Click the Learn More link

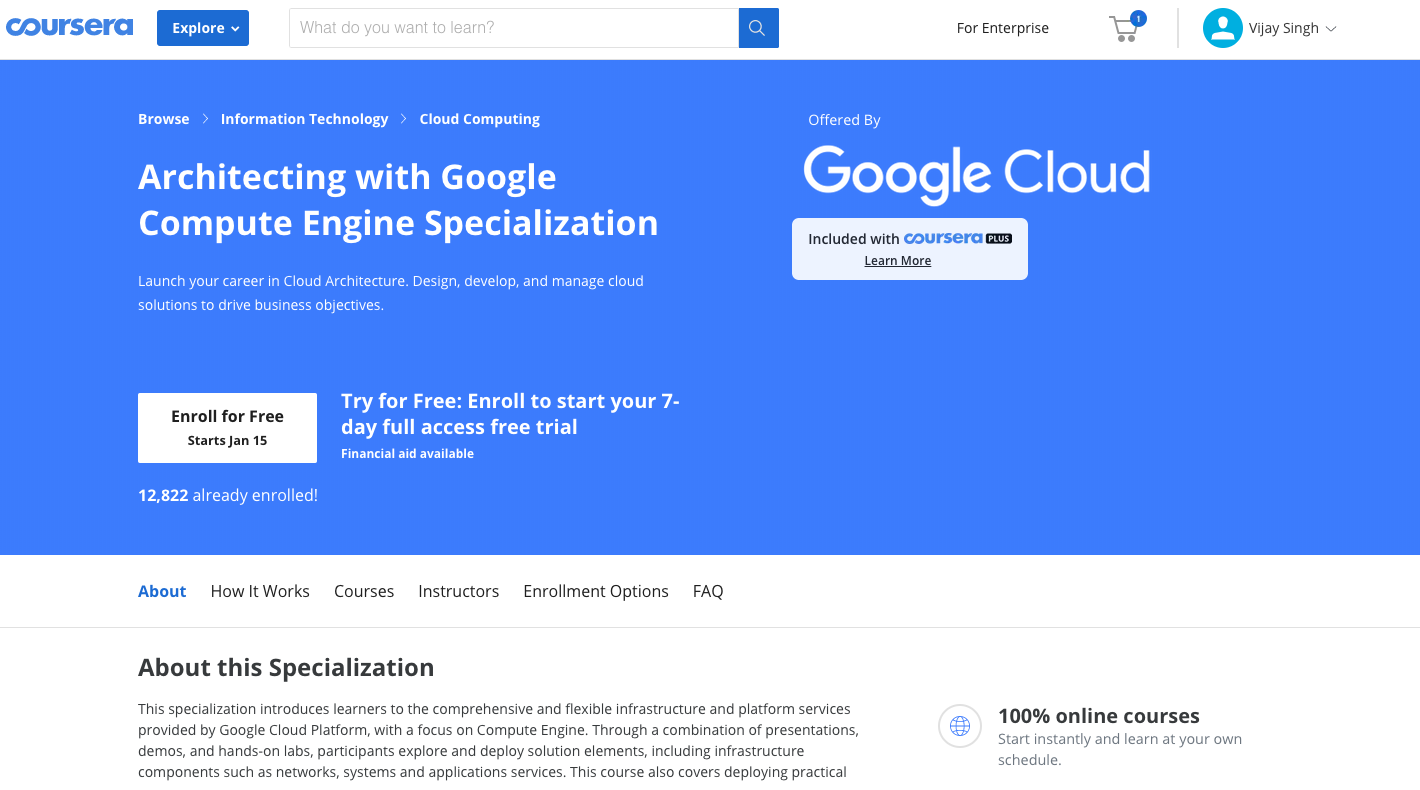pyautogui.click(x=898, y=261)
